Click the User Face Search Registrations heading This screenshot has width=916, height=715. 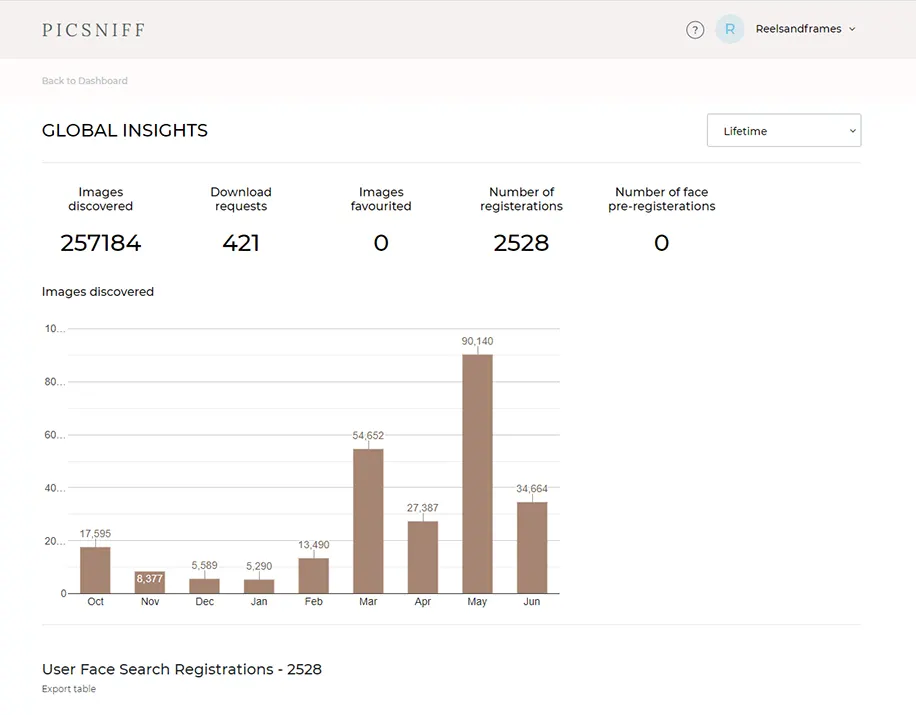tap(182, 669)
